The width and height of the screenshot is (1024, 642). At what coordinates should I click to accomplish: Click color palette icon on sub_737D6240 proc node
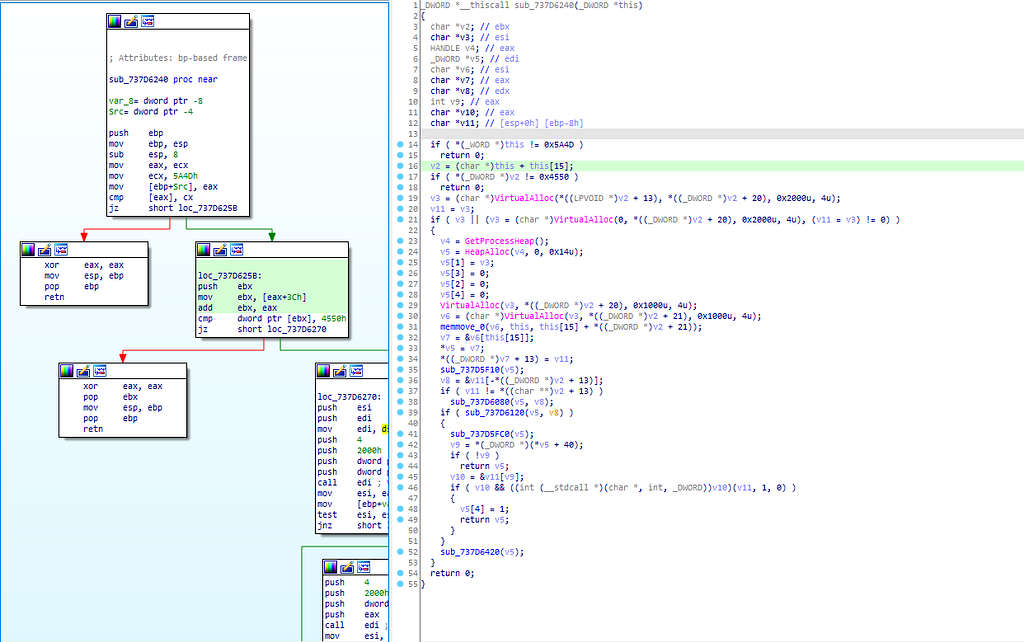pyautogui.click(x=114, y=22)
